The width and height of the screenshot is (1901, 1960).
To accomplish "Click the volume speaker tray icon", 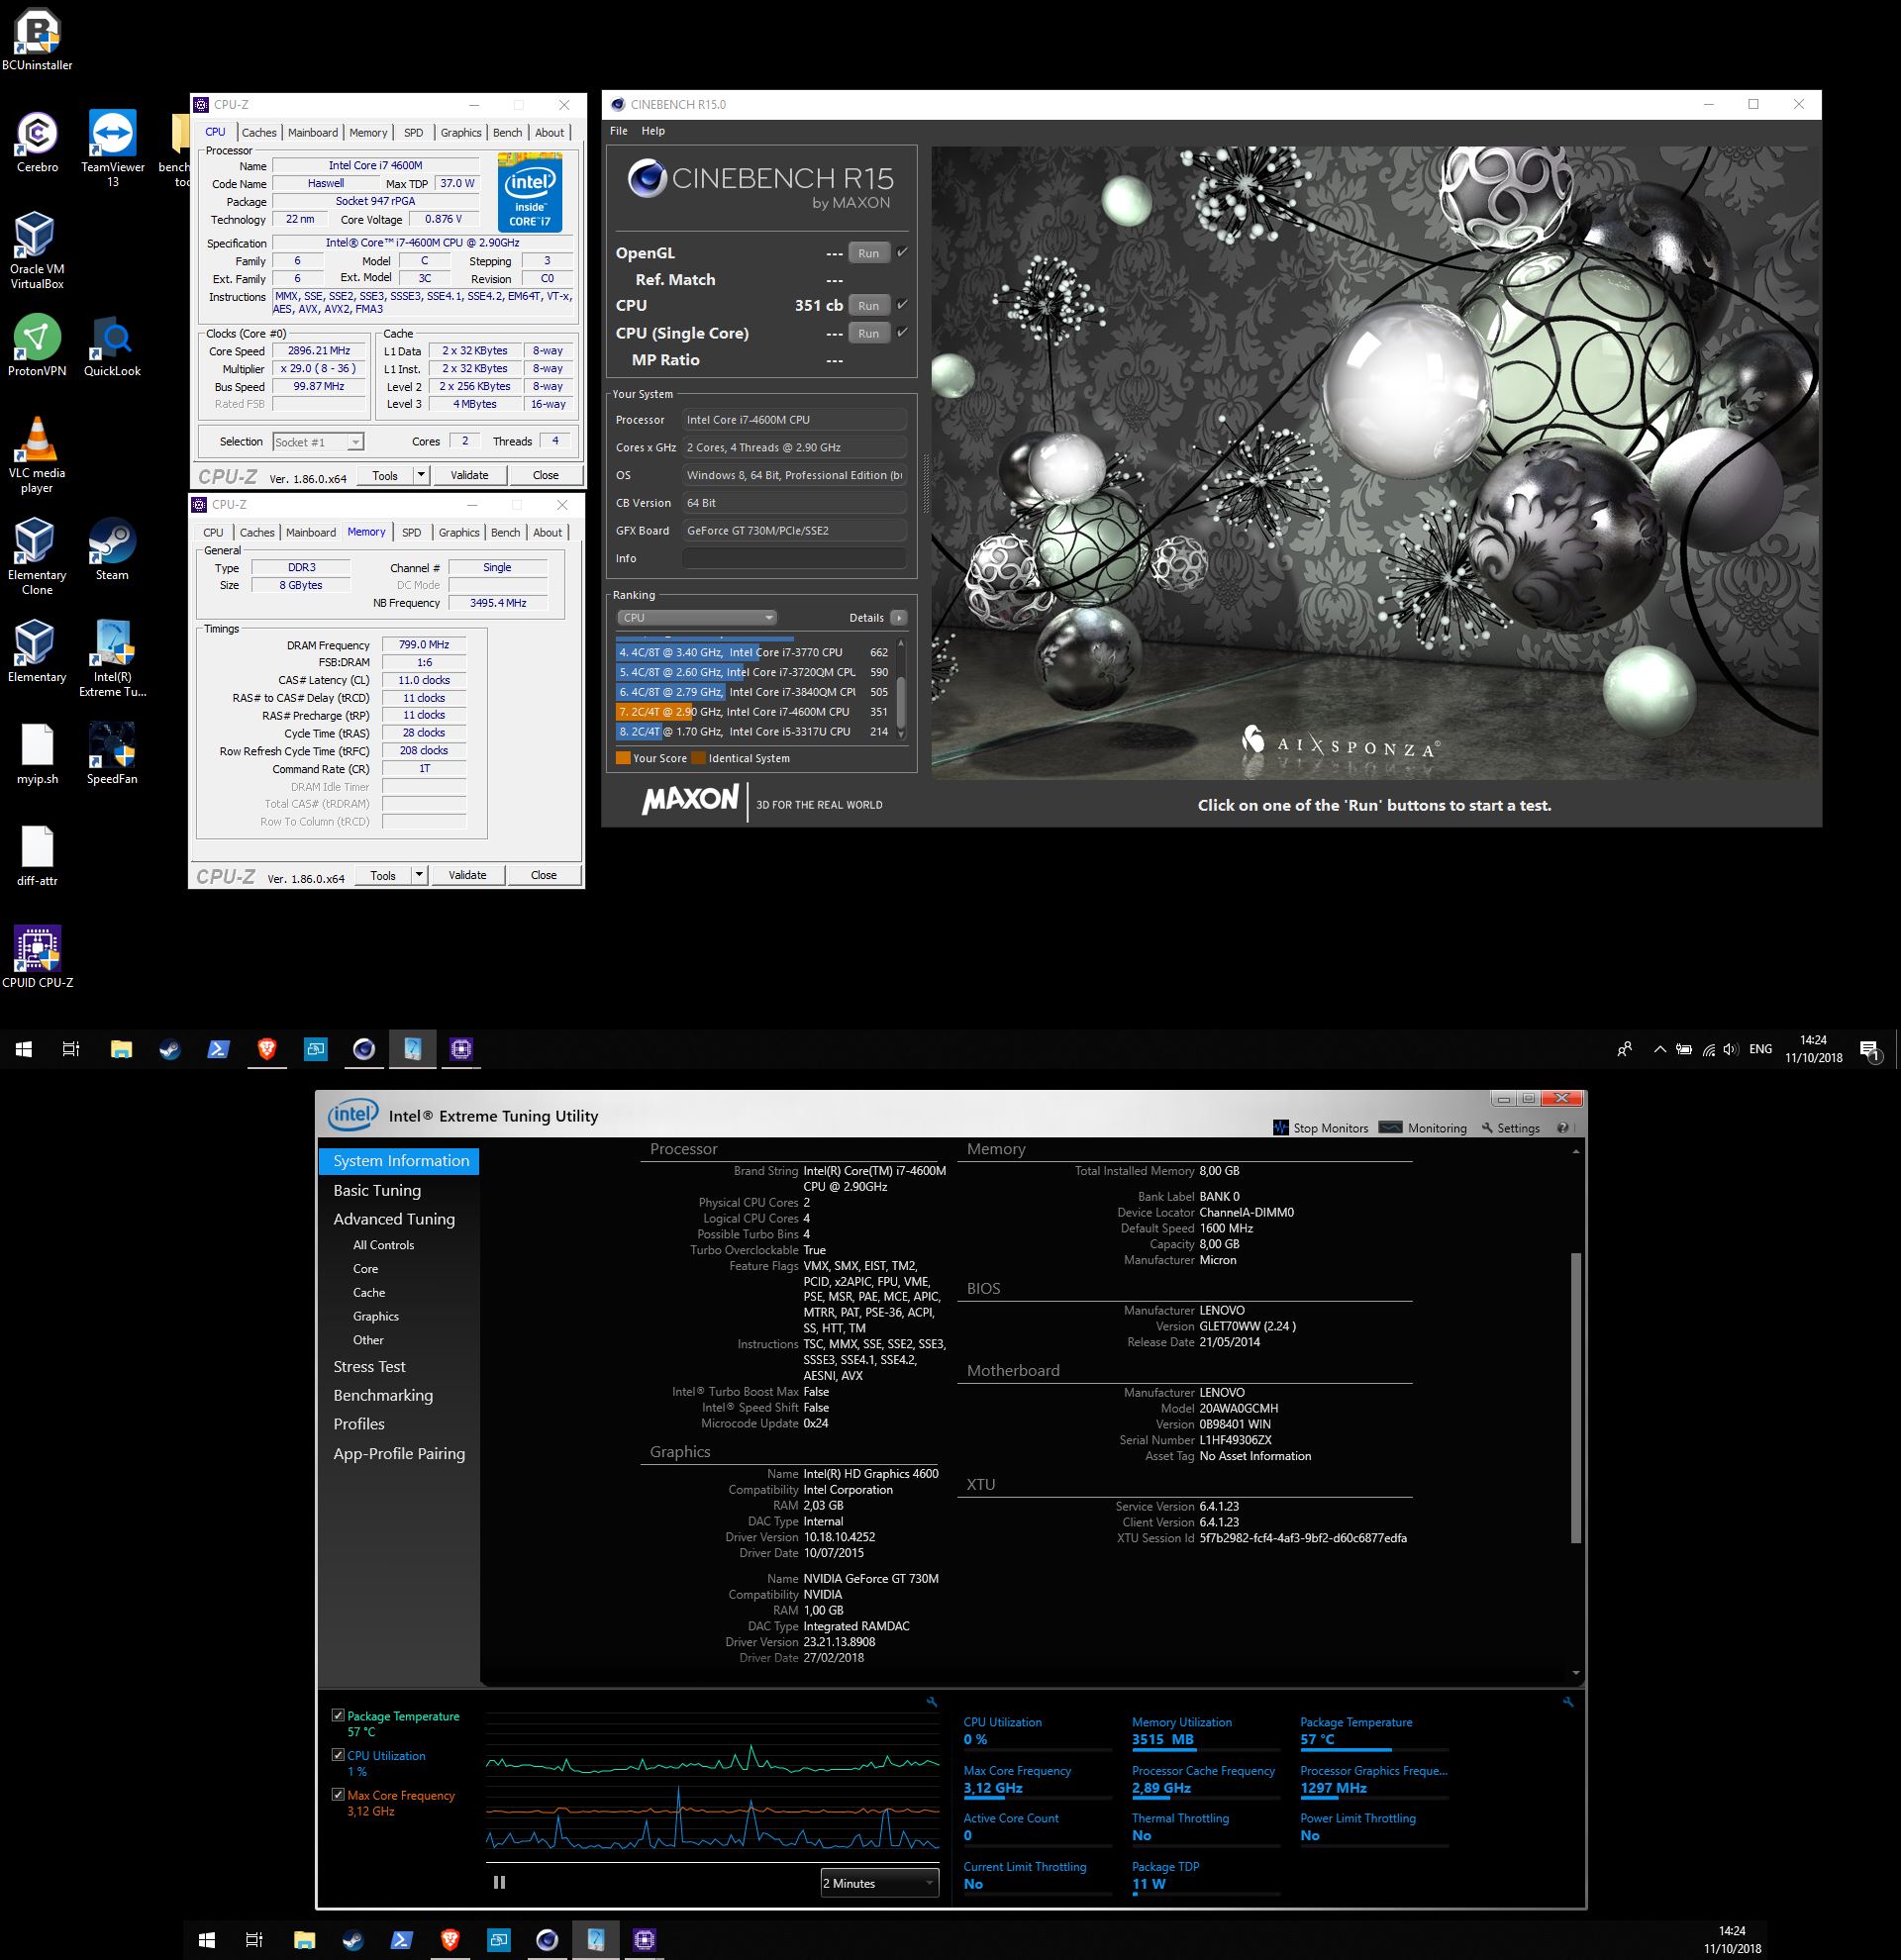I will pos(1731,1050).
